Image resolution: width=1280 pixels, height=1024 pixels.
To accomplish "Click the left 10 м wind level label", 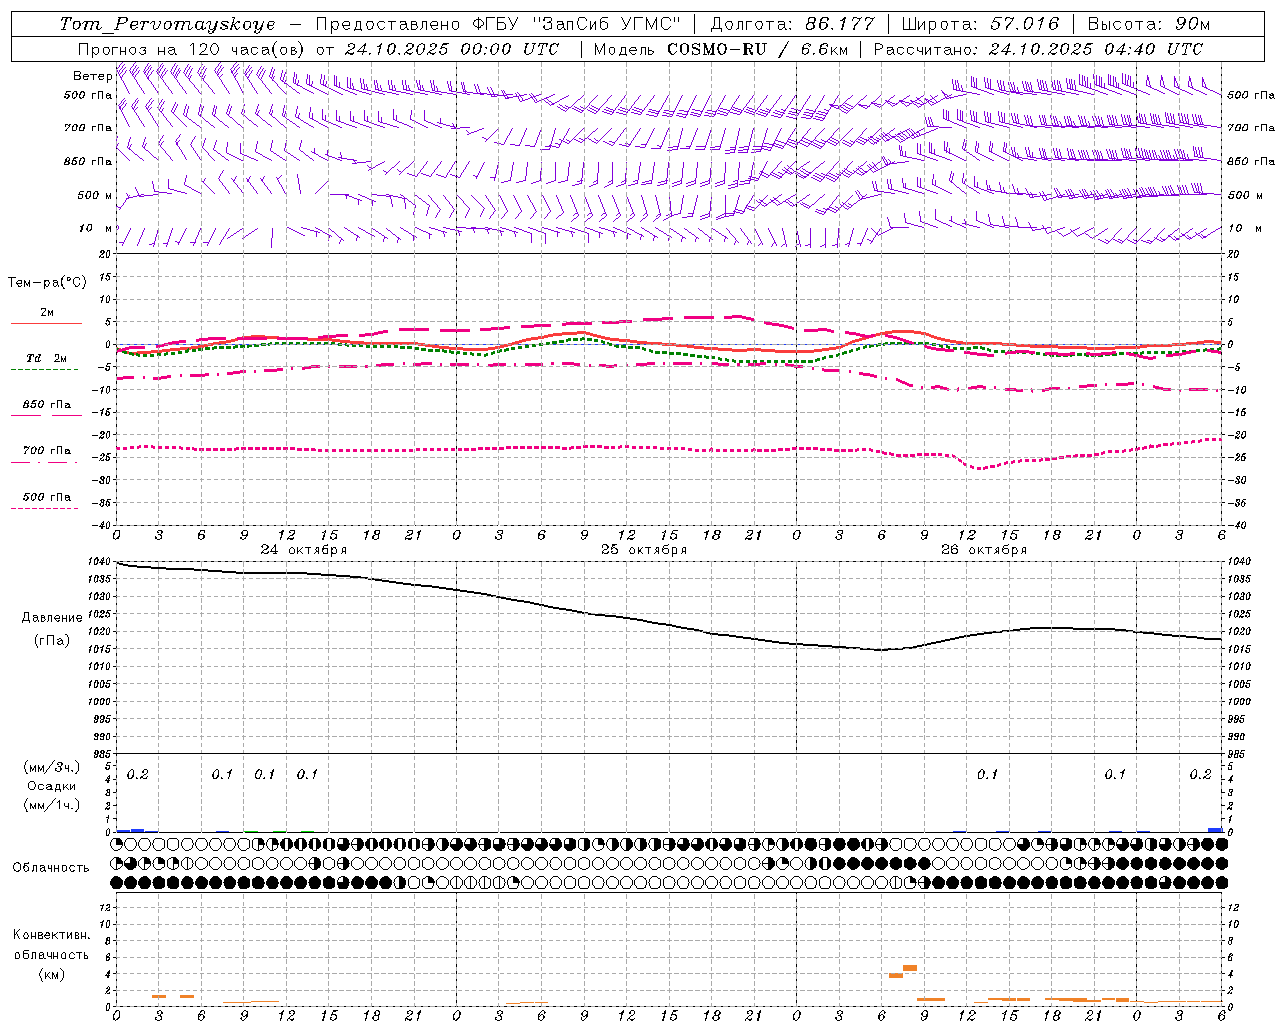I will (96, 228).
